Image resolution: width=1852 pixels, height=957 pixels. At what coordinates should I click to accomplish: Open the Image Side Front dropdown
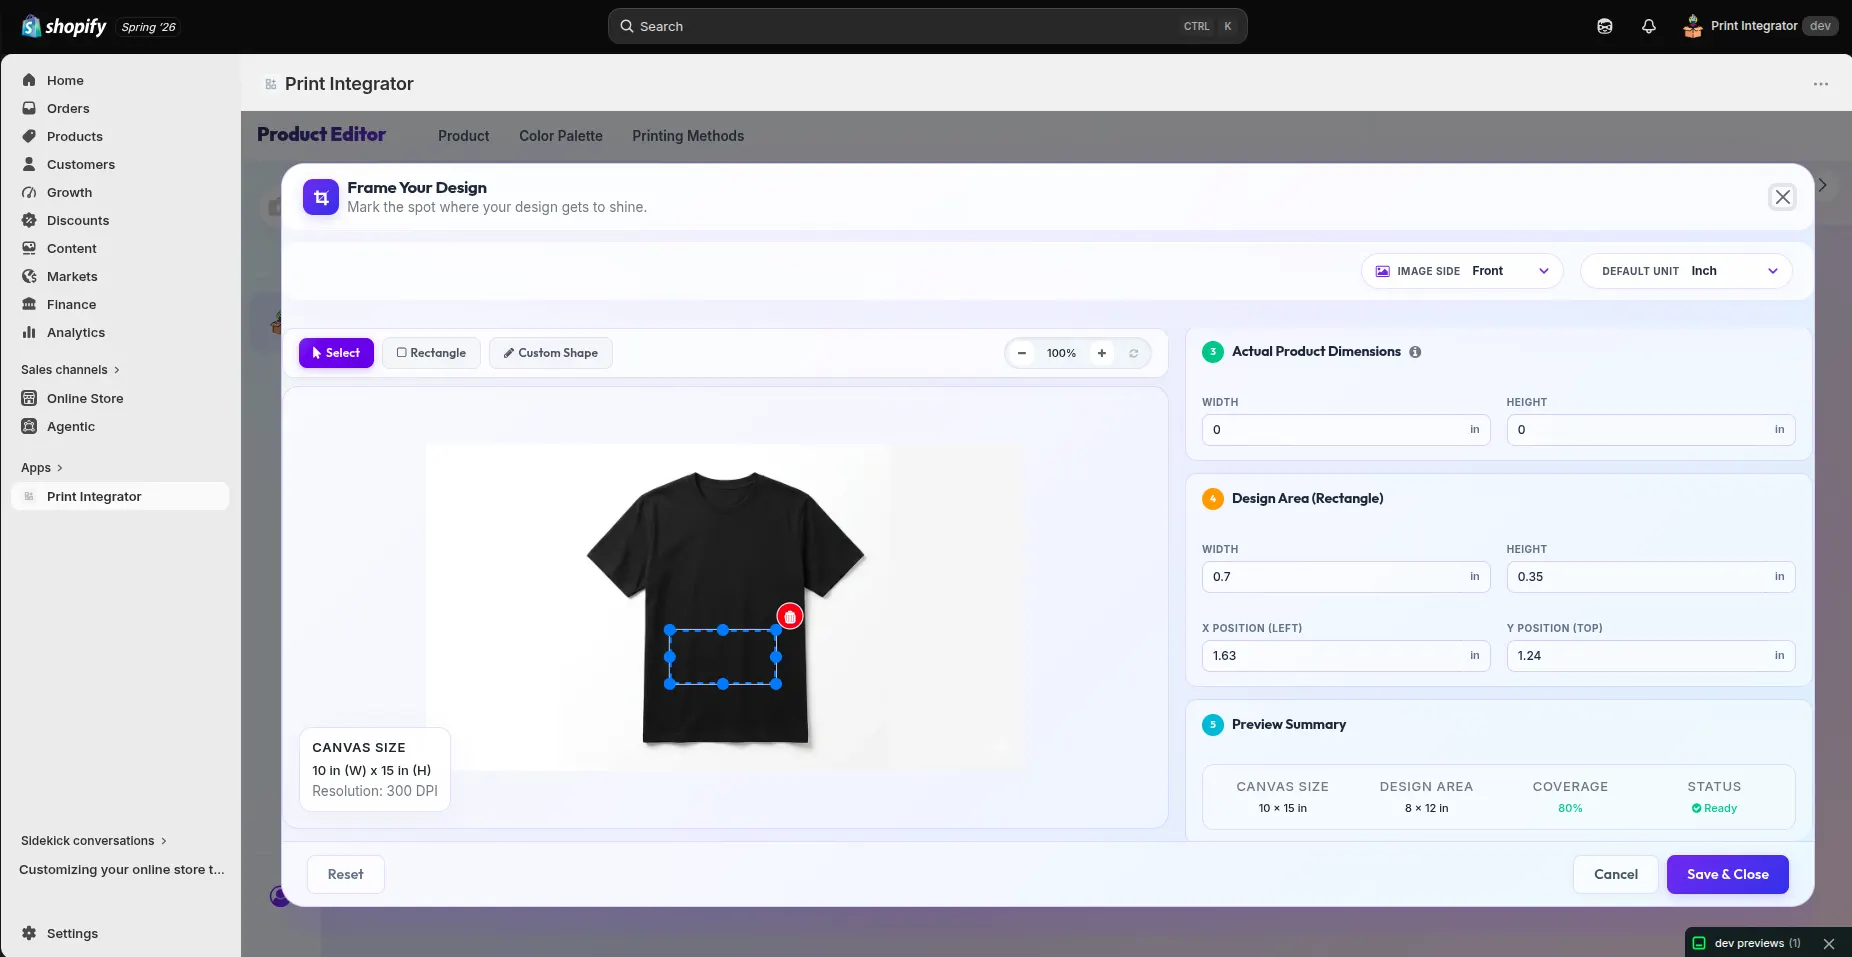pos(1462,271)
